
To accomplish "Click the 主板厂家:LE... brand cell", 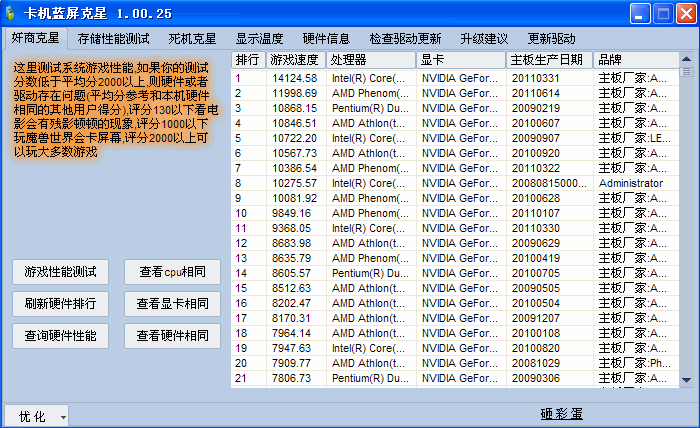I will coord(634,138).
